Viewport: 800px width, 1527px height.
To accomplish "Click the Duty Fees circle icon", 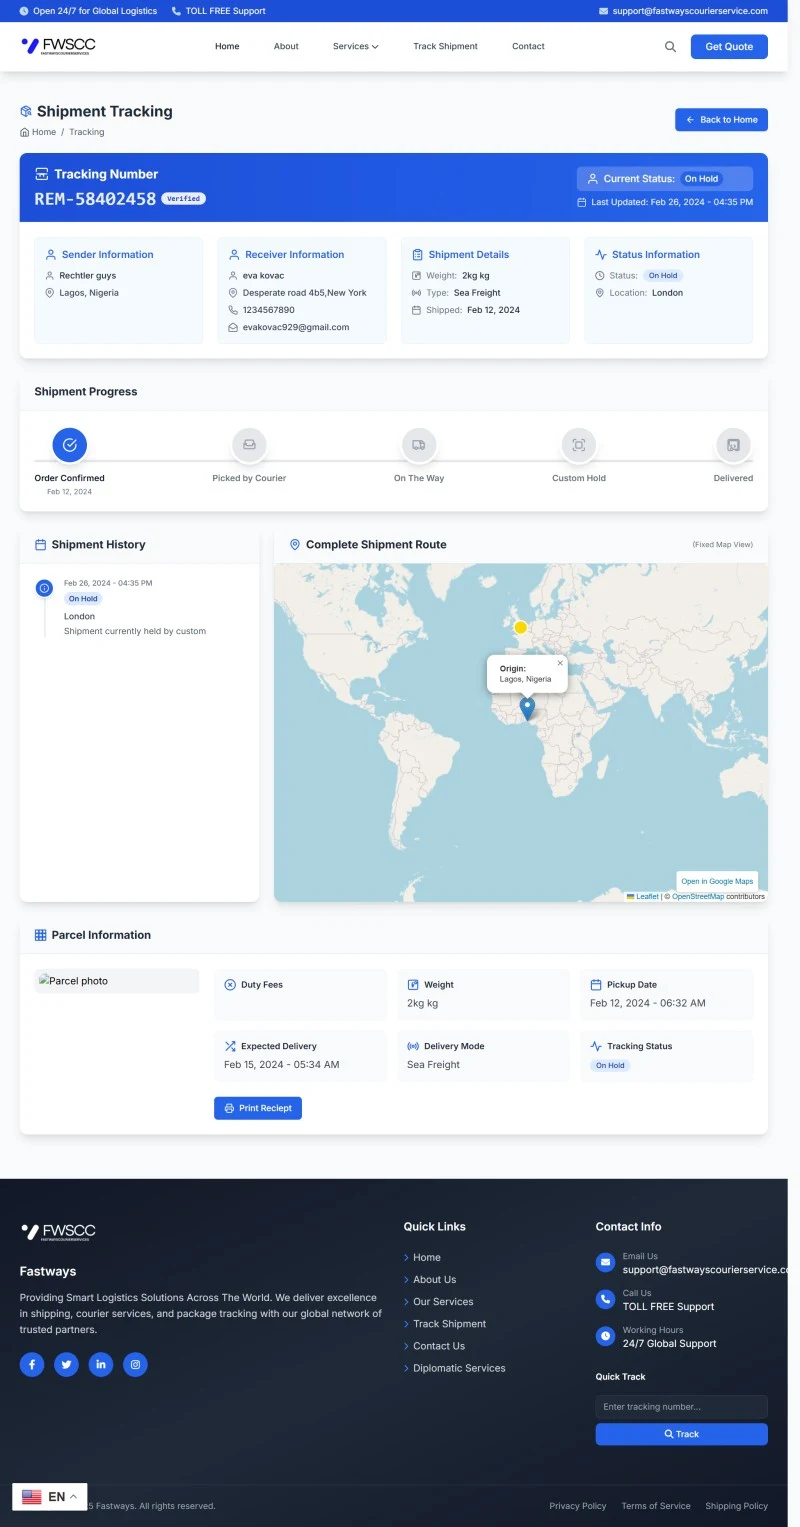I will 230,985.
